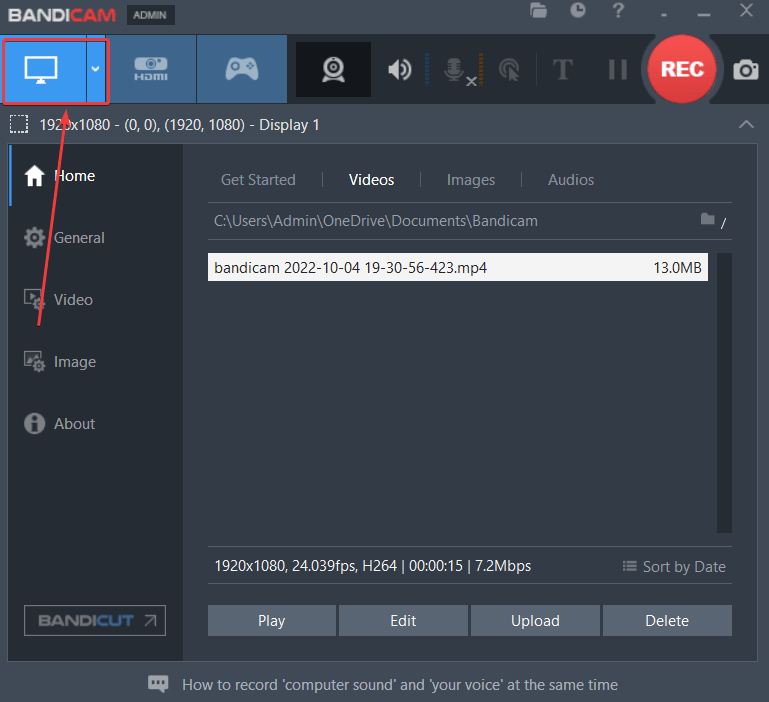Switch to the Videos tab
Viewport: 769px width, 702px height.
pos(371,180)
